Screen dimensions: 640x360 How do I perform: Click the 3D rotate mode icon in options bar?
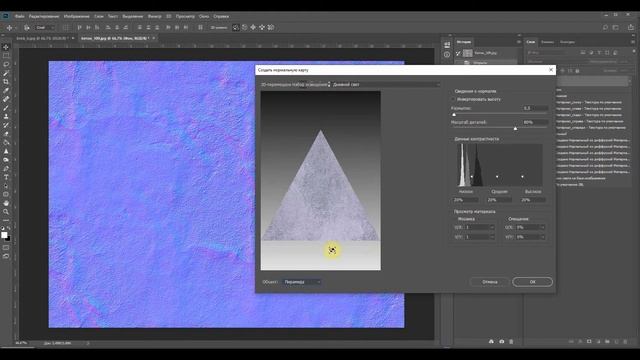click(x=236, y=27)
